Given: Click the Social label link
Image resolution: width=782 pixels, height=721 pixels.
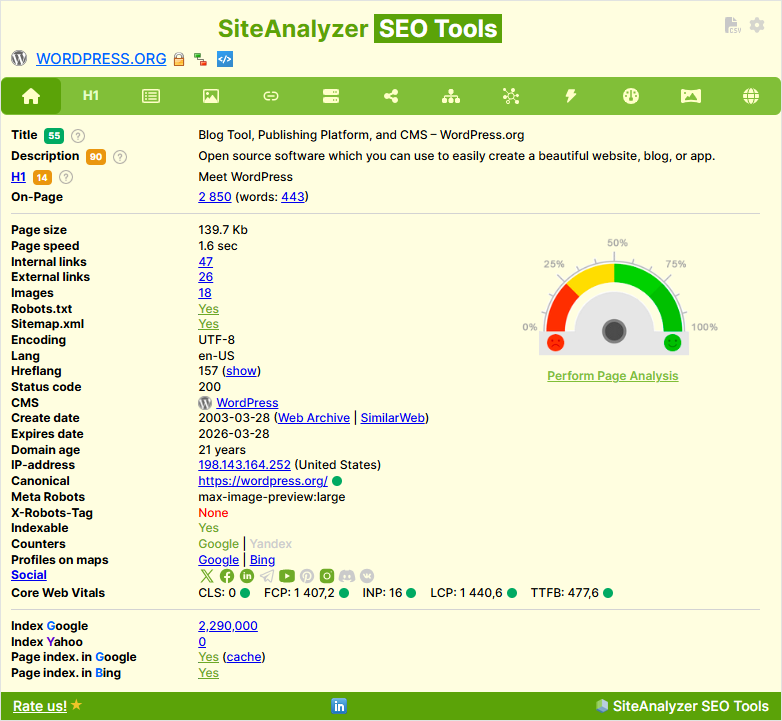Looking at the screenshot, I should click(x=29, y=575).
